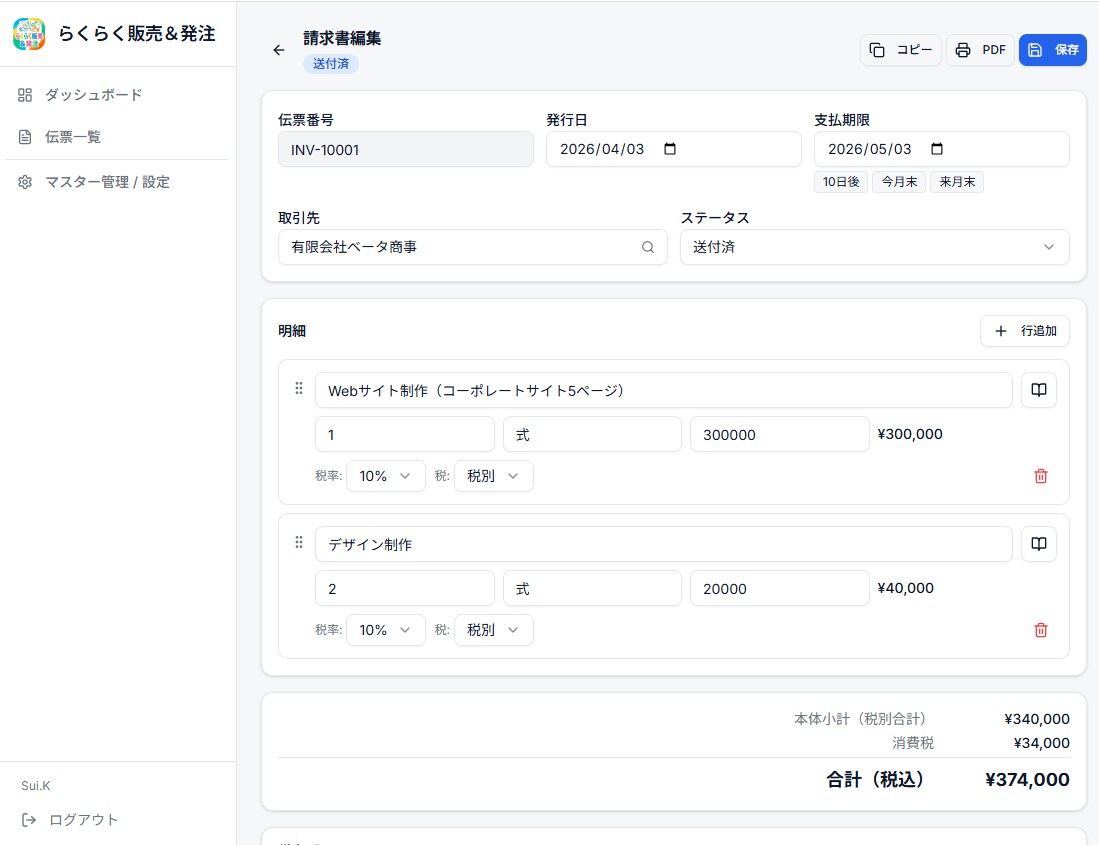Click the 消費税 value ¥34,000
Screen dimensions: 1099x845
click(1042, 743)
